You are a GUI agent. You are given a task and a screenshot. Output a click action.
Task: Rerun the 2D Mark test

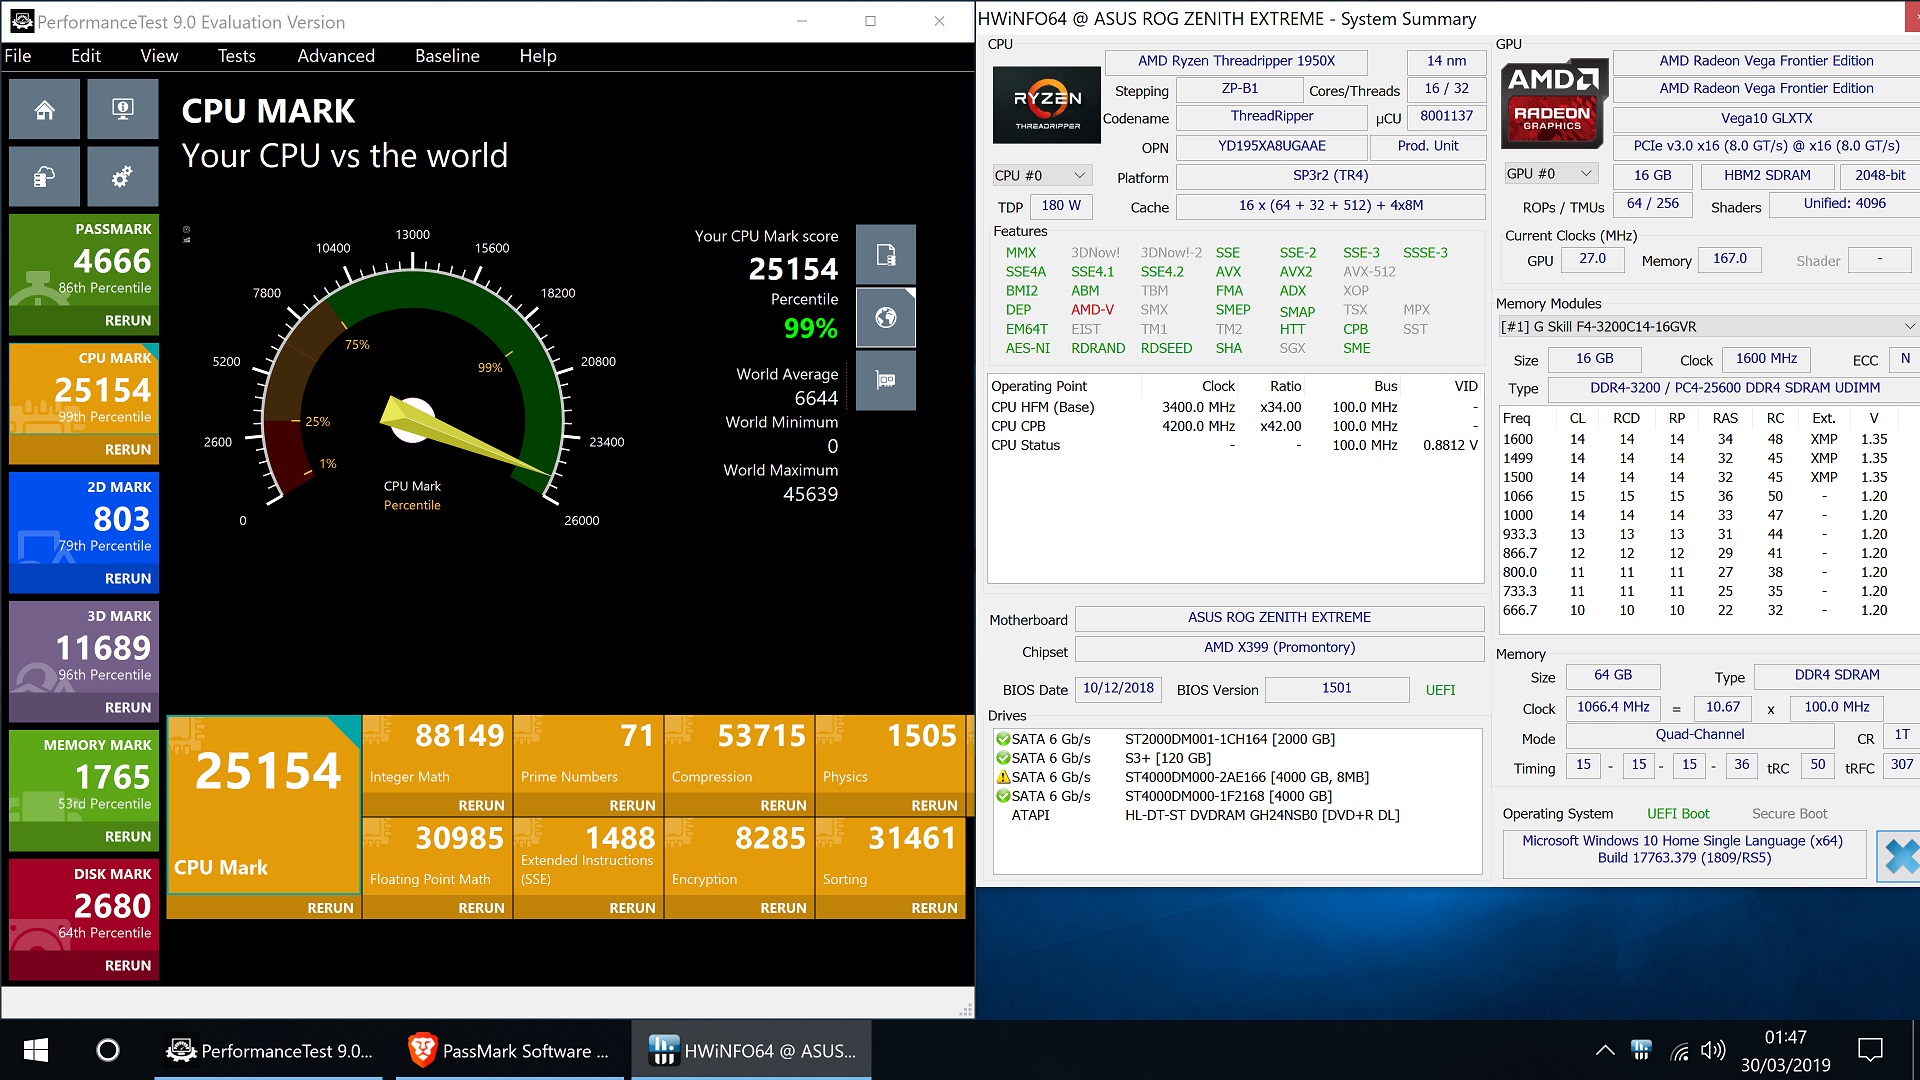click(x=128, y=579)
